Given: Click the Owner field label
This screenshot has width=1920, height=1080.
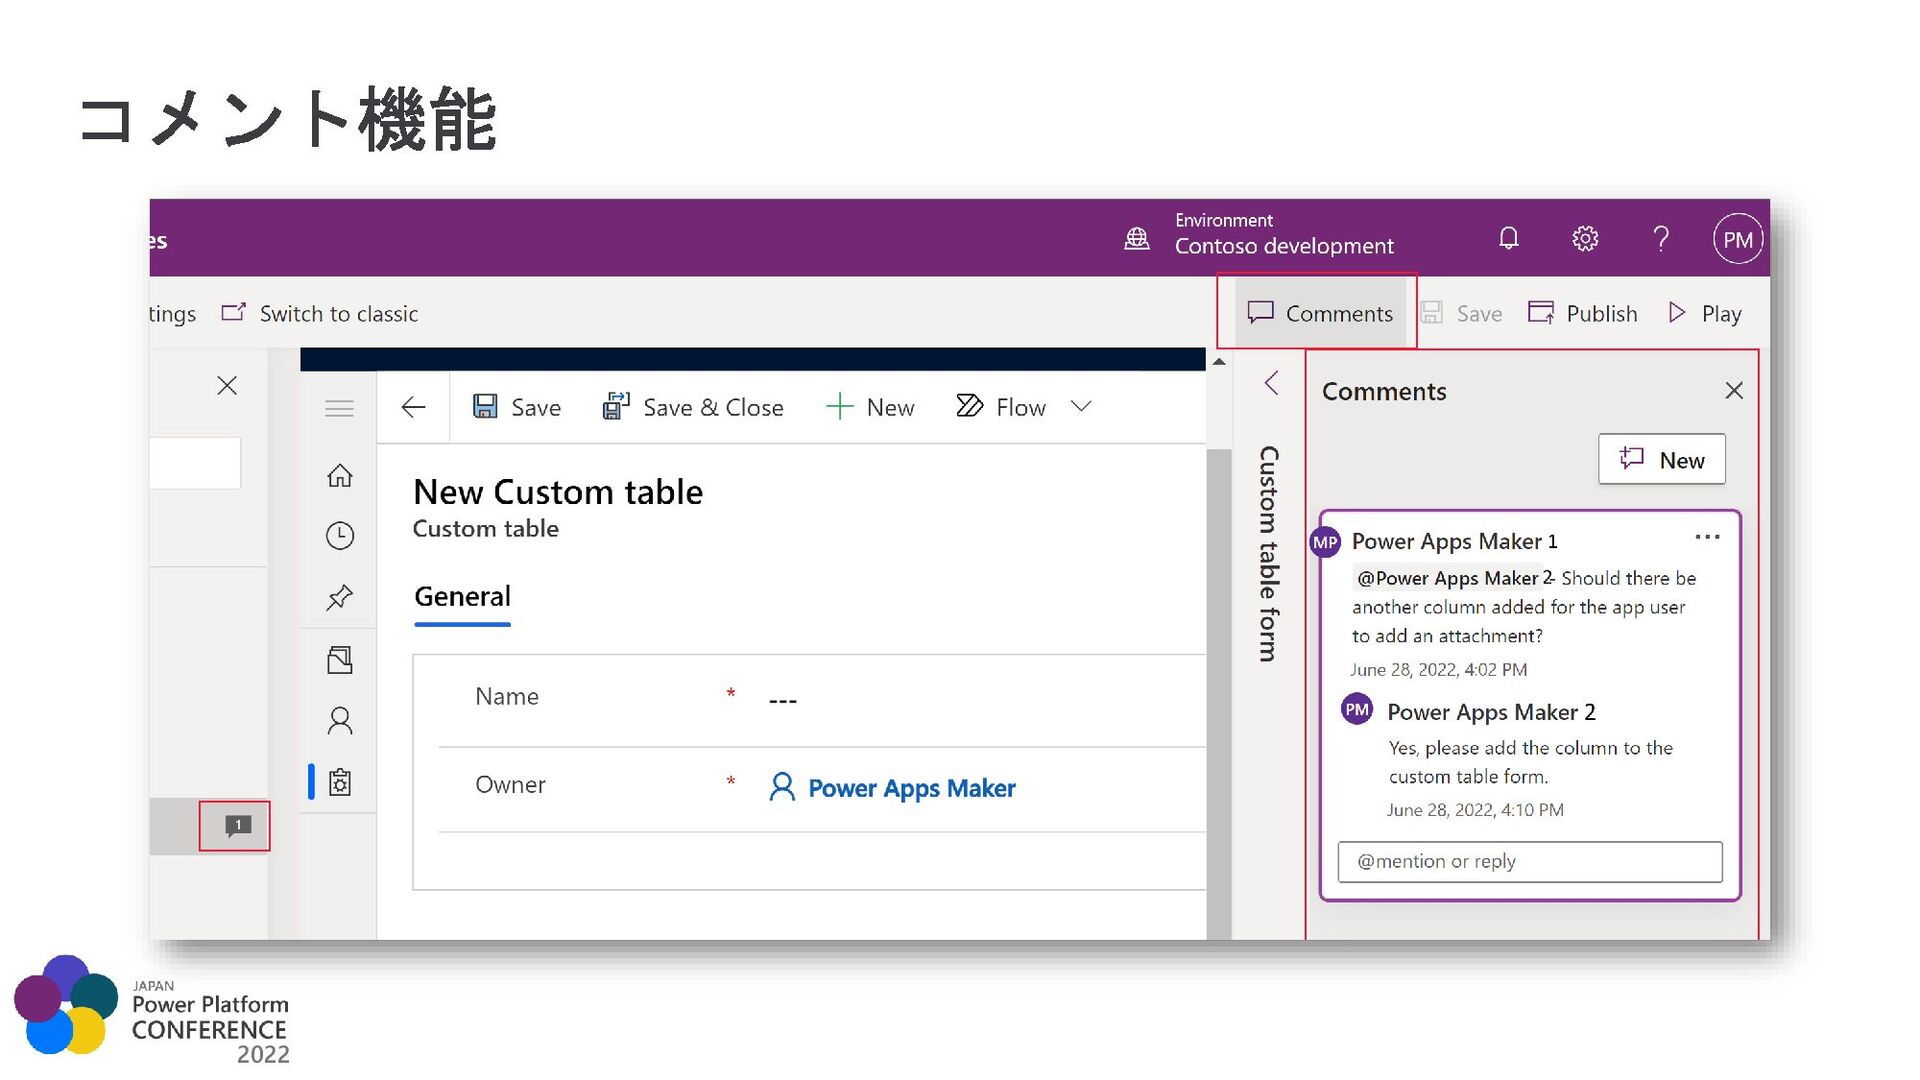Looking at the screenshot, I should tap(510, 785).
